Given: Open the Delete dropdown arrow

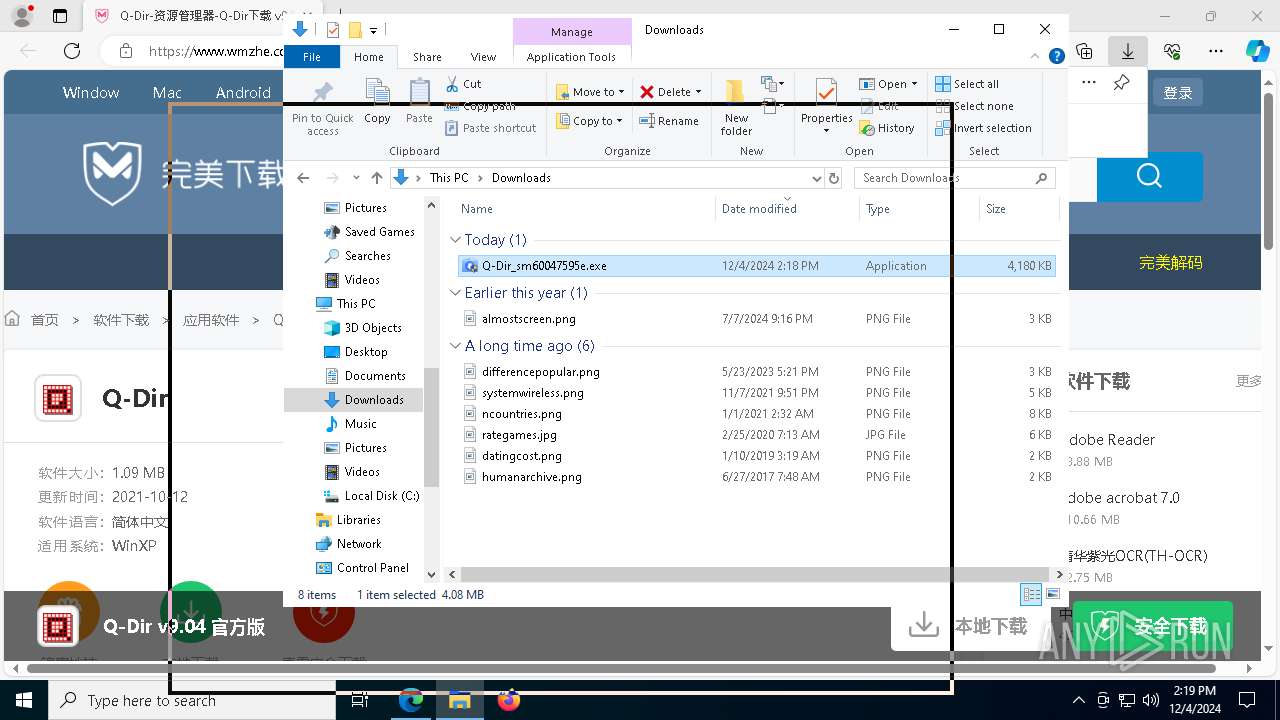Looking at the screenshot, I should click(x=698, y=92).
